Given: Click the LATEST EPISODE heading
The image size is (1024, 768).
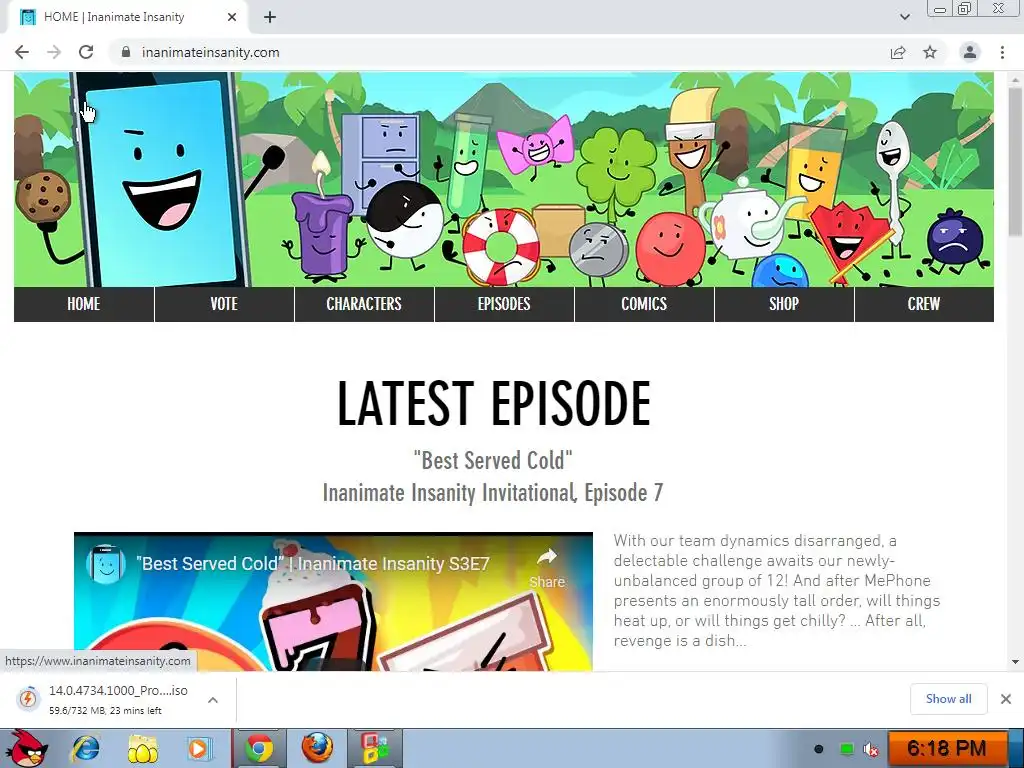Looking at the screenshot, I should 494,404.
